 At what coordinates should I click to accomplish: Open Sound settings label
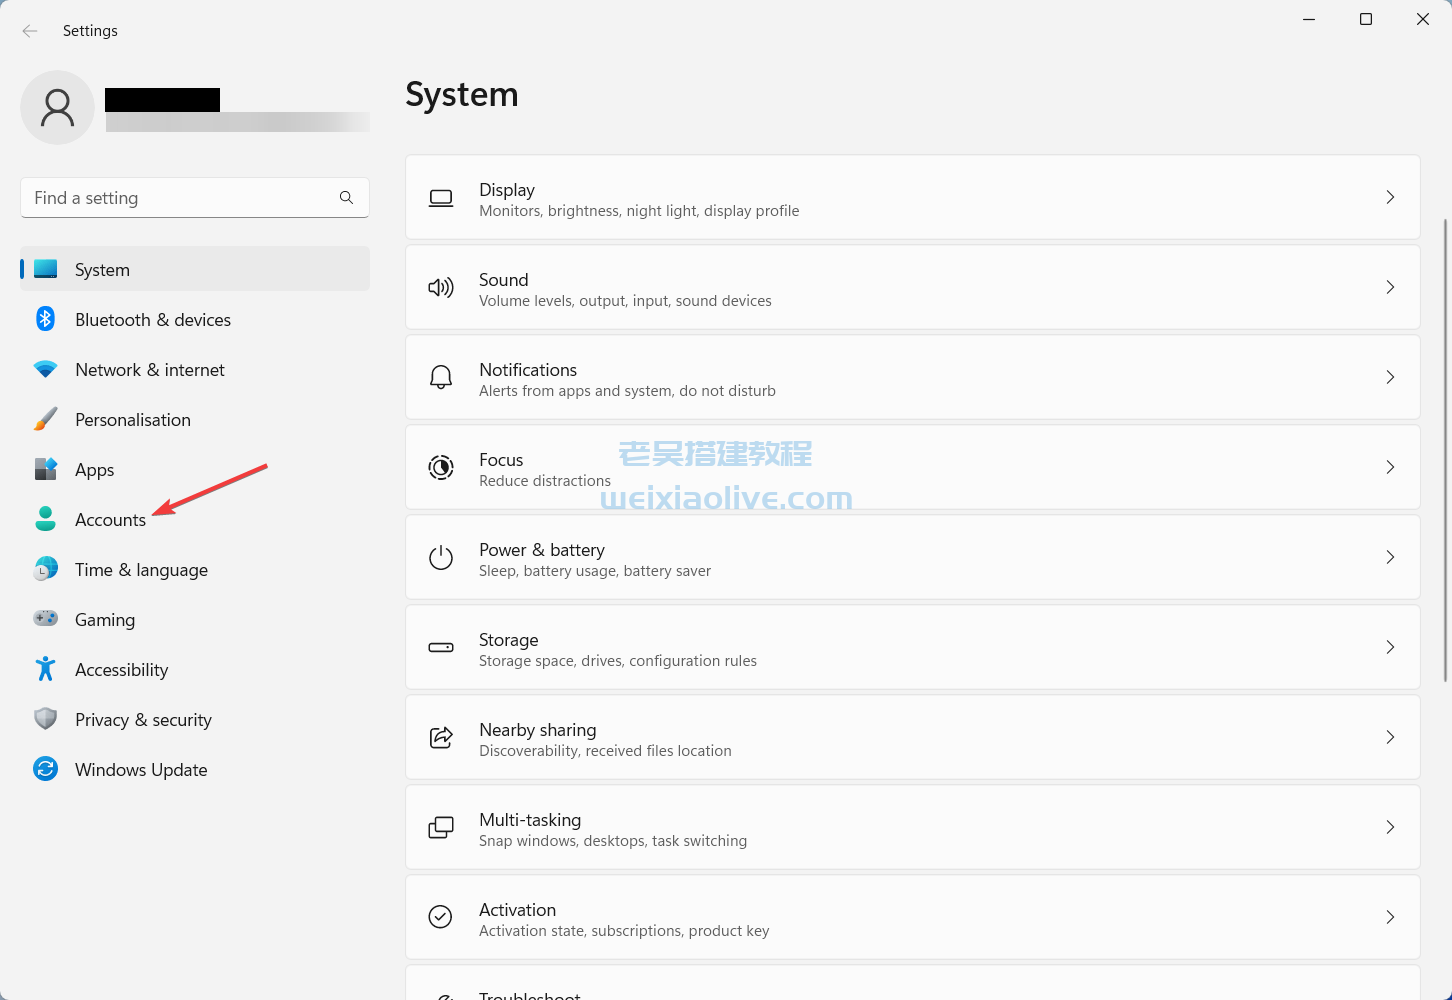click(503, 279)
